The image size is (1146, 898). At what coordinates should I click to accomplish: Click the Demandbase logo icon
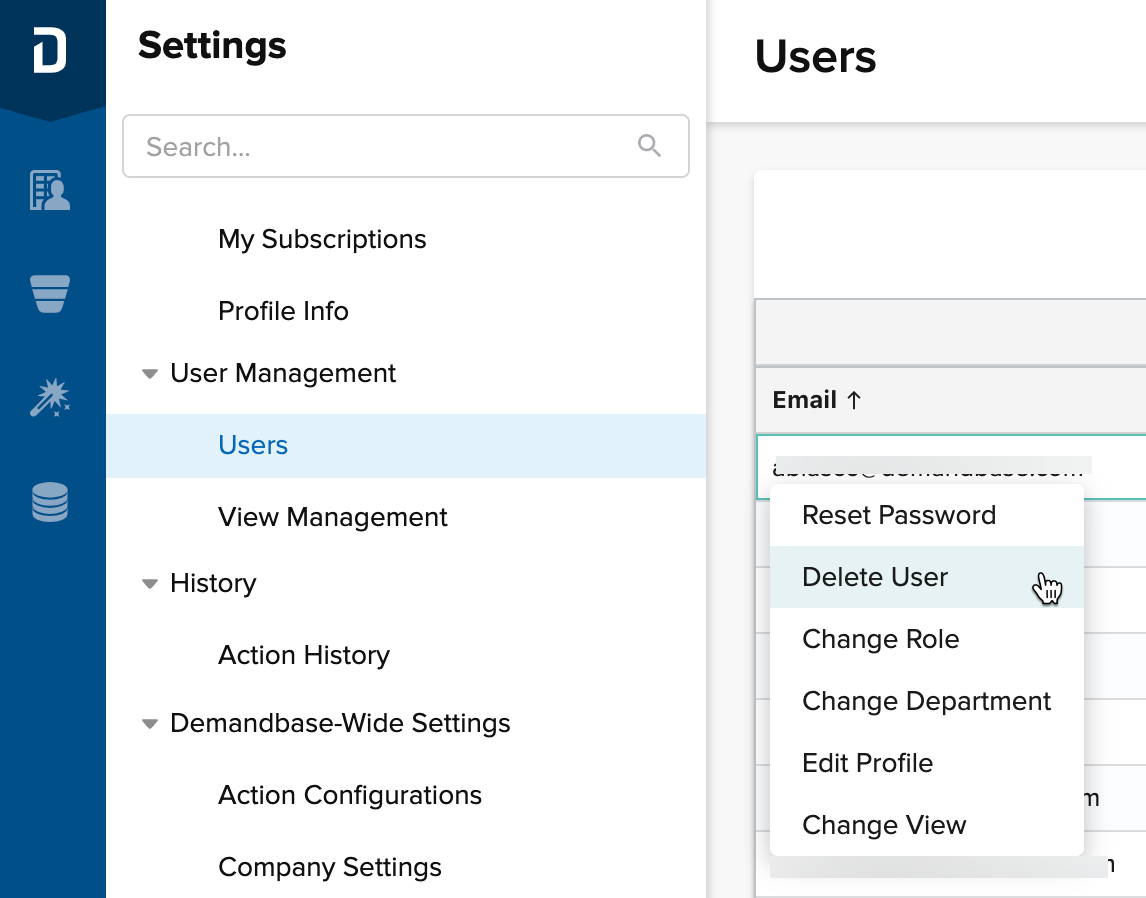(50, 50)
